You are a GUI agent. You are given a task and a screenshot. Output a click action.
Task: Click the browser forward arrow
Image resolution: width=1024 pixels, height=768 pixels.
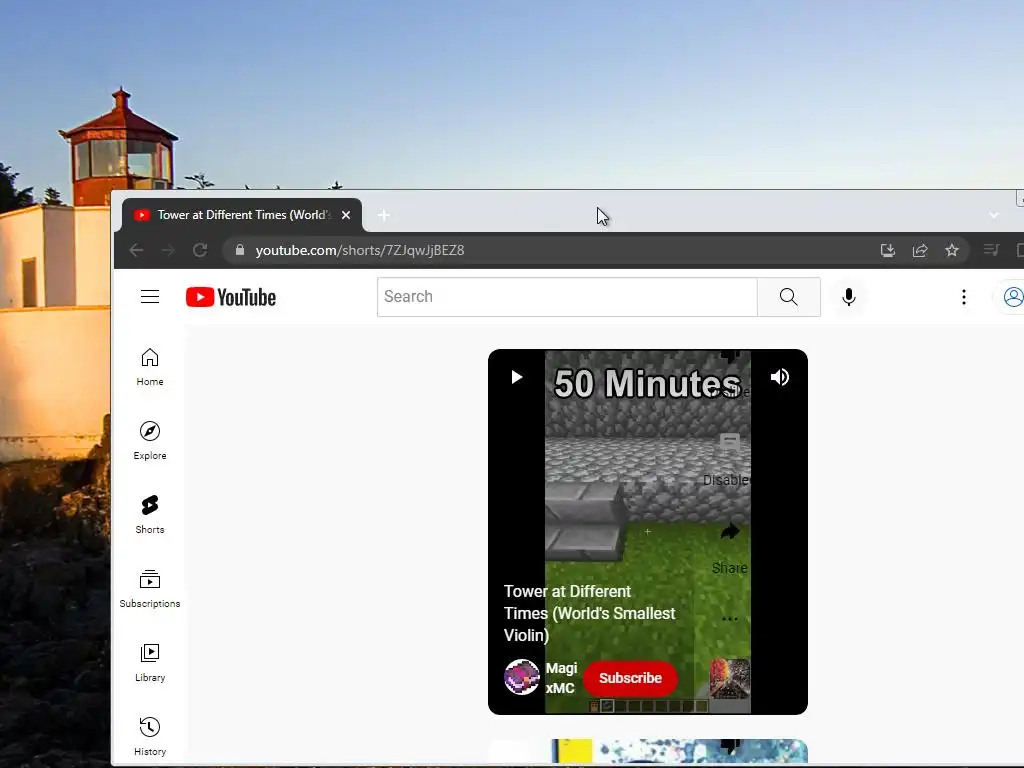click(x=168, y=250)
